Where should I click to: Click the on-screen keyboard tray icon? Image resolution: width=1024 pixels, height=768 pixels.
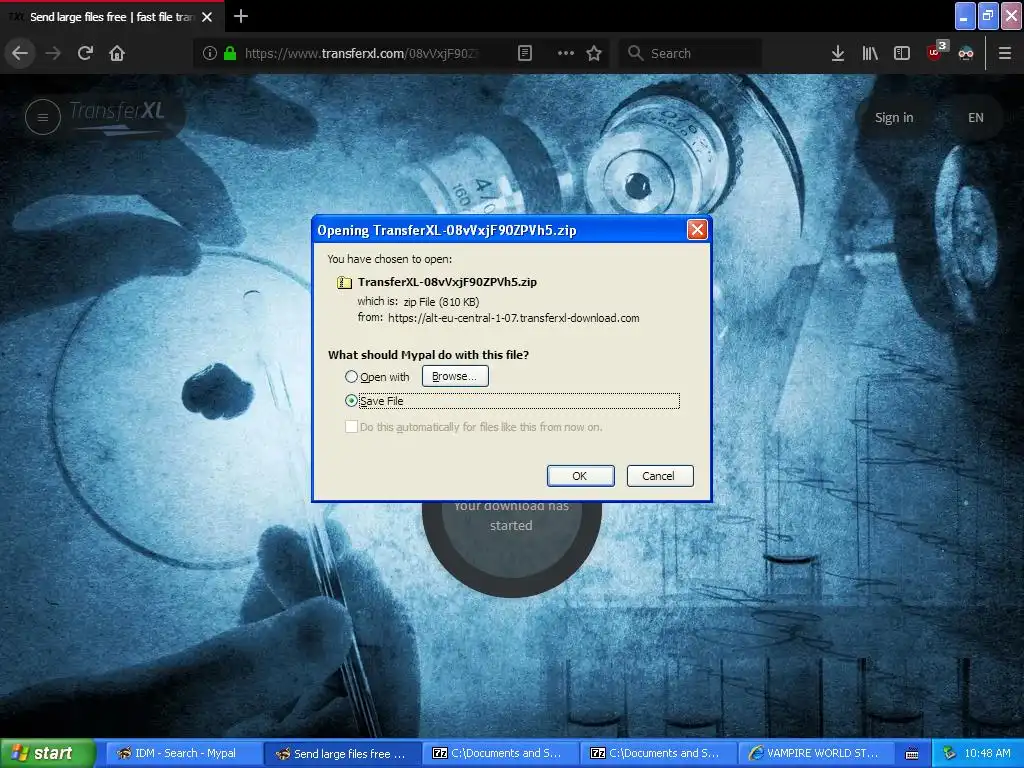click(912, 754)
